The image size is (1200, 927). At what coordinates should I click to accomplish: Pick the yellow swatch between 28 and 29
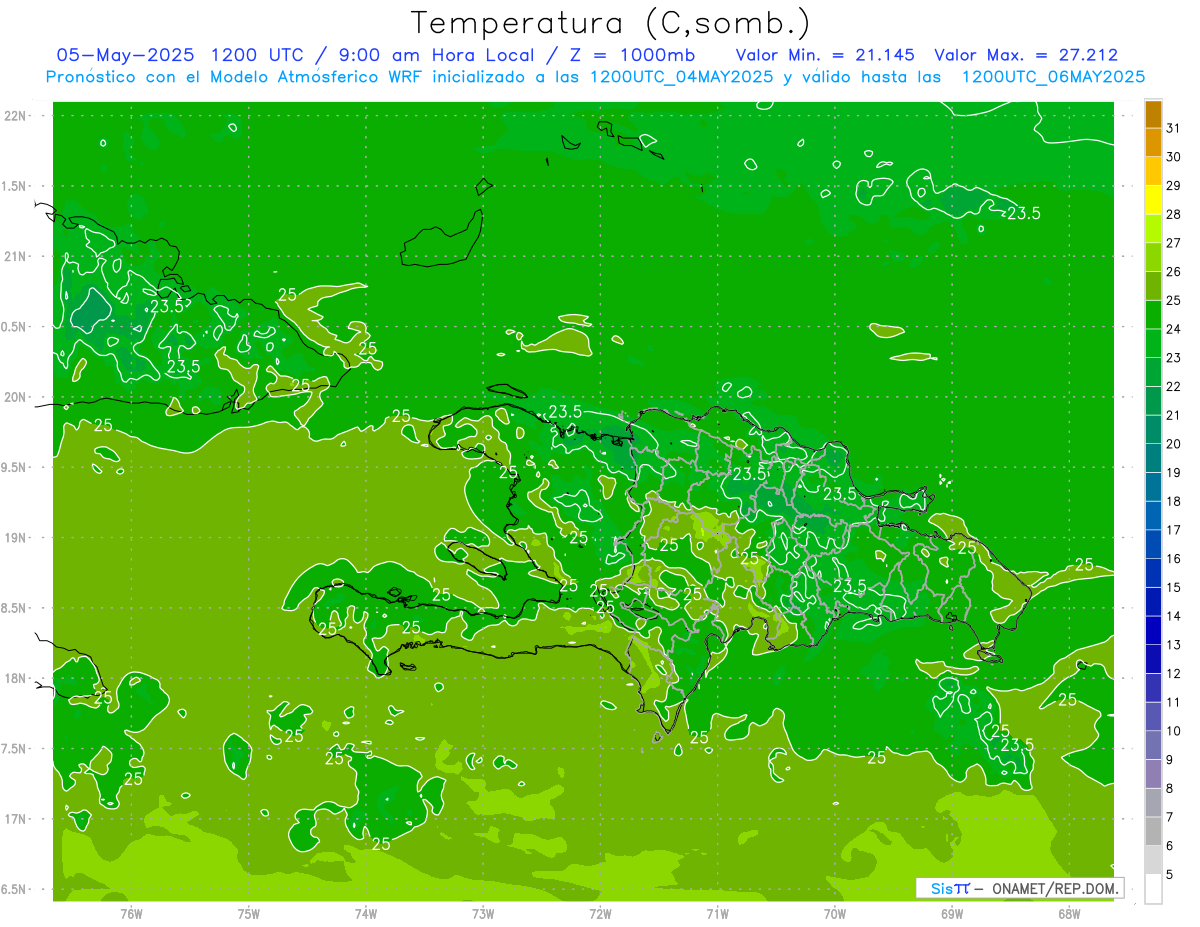point(1153,200)
